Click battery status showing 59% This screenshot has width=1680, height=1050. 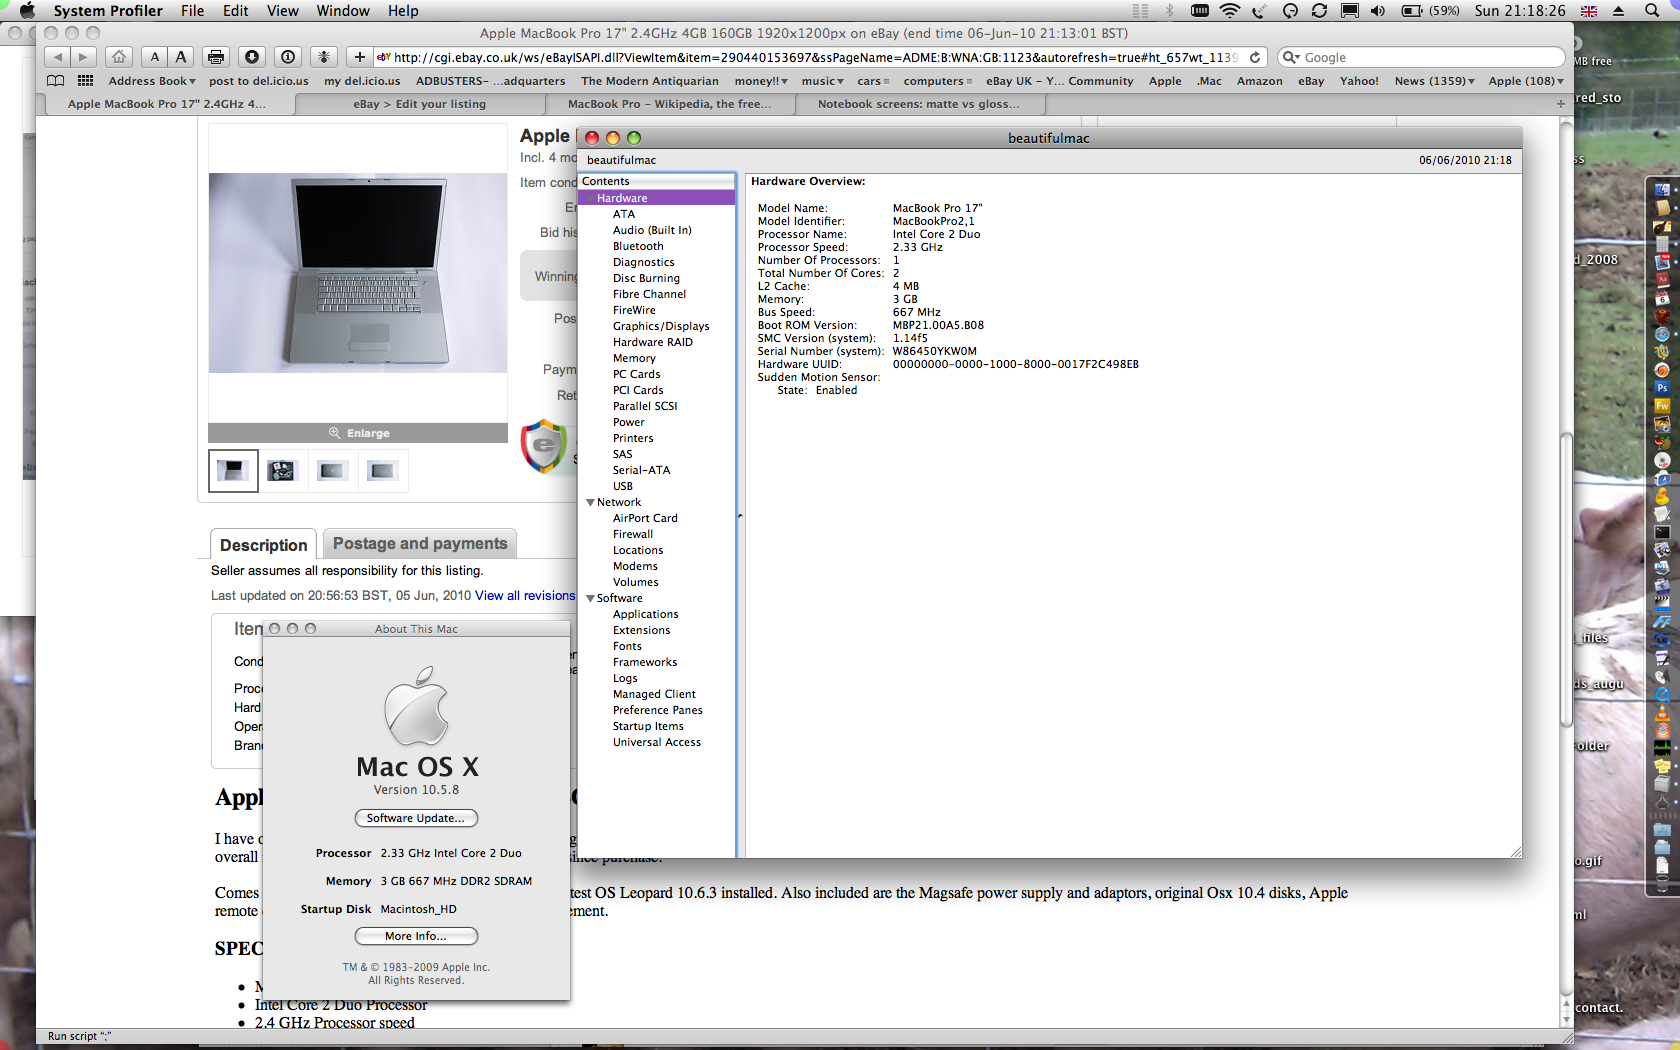1430,11
